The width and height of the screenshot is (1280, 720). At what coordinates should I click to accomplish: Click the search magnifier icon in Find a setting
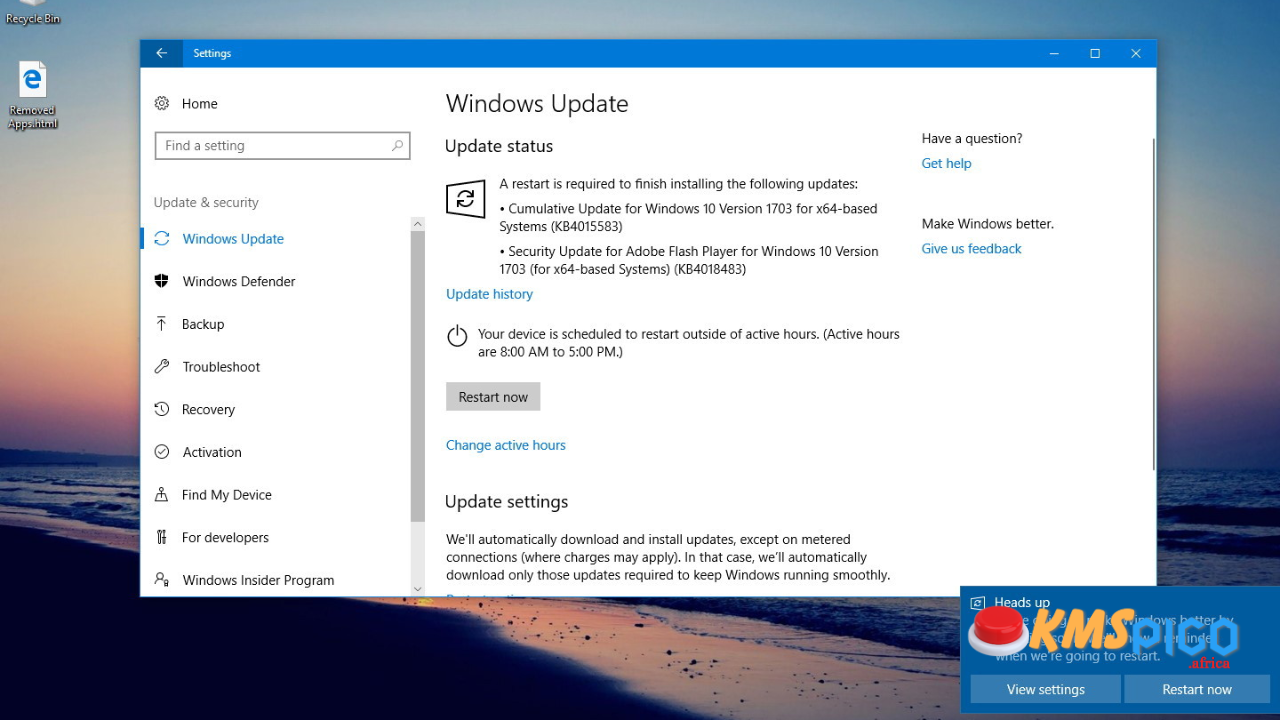pyautogui.click(x=397, y=145)
